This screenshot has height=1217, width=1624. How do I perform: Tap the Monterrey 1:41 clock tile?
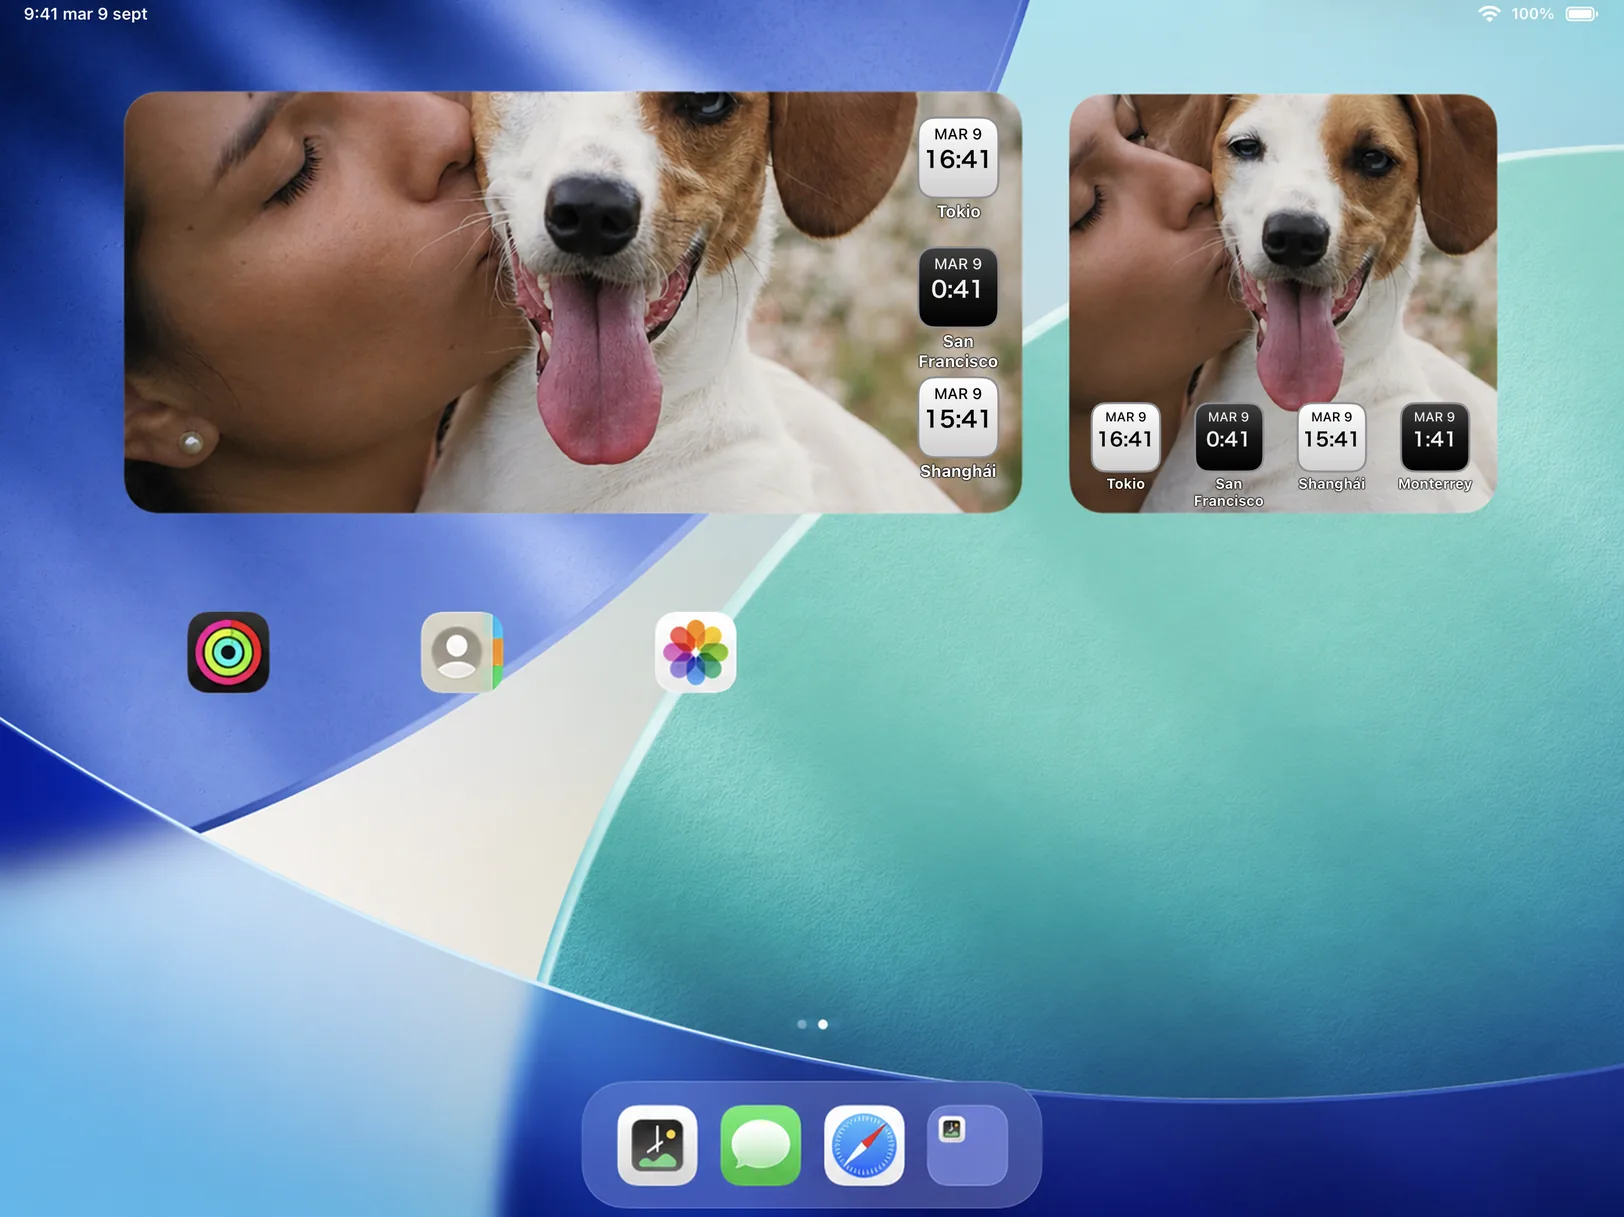[1435, 437]
